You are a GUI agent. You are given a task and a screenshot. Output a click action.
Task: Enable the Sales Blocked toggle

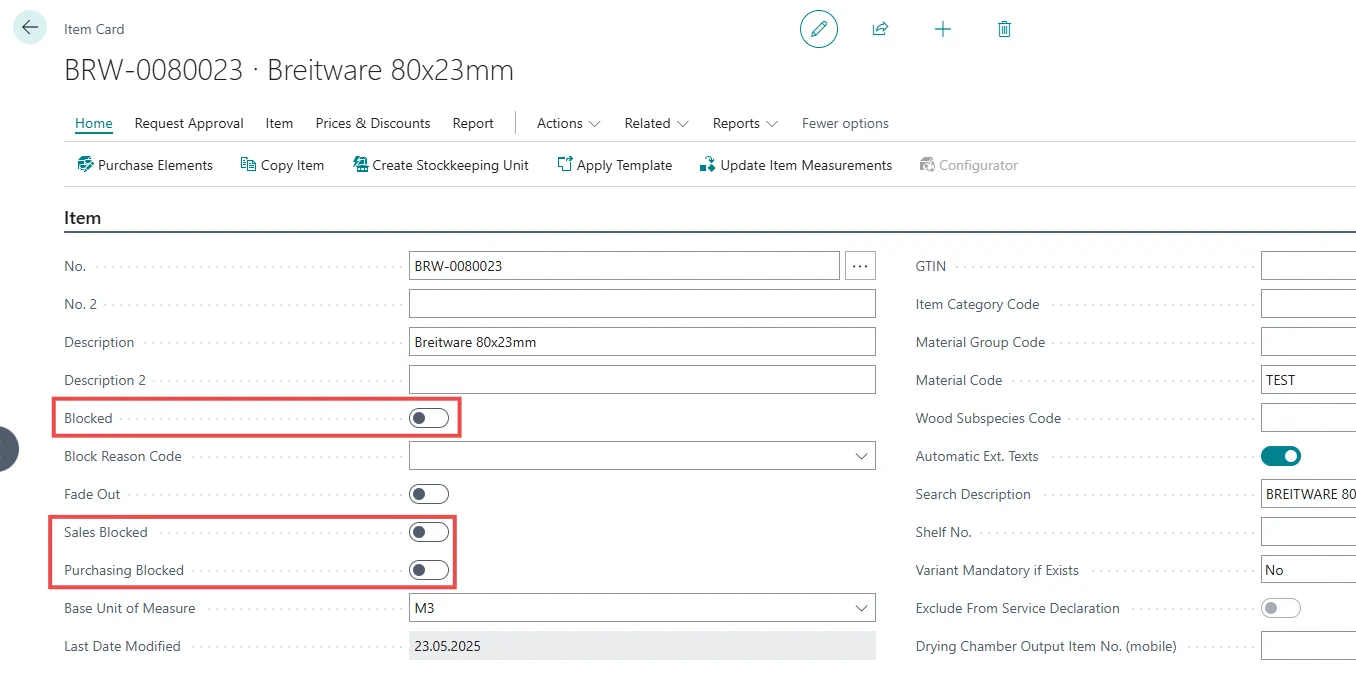click(x=429, y=532)
